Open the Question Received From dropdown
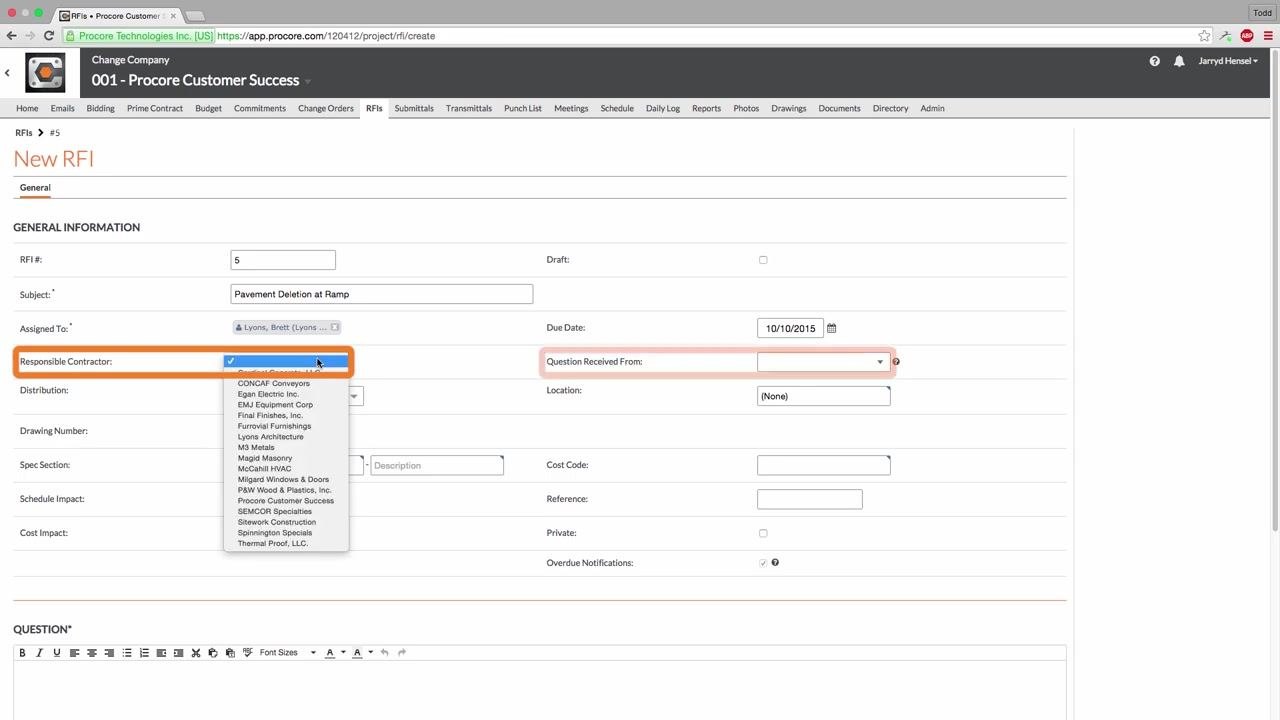This screenshot has width=1280, height=720. 823,362
